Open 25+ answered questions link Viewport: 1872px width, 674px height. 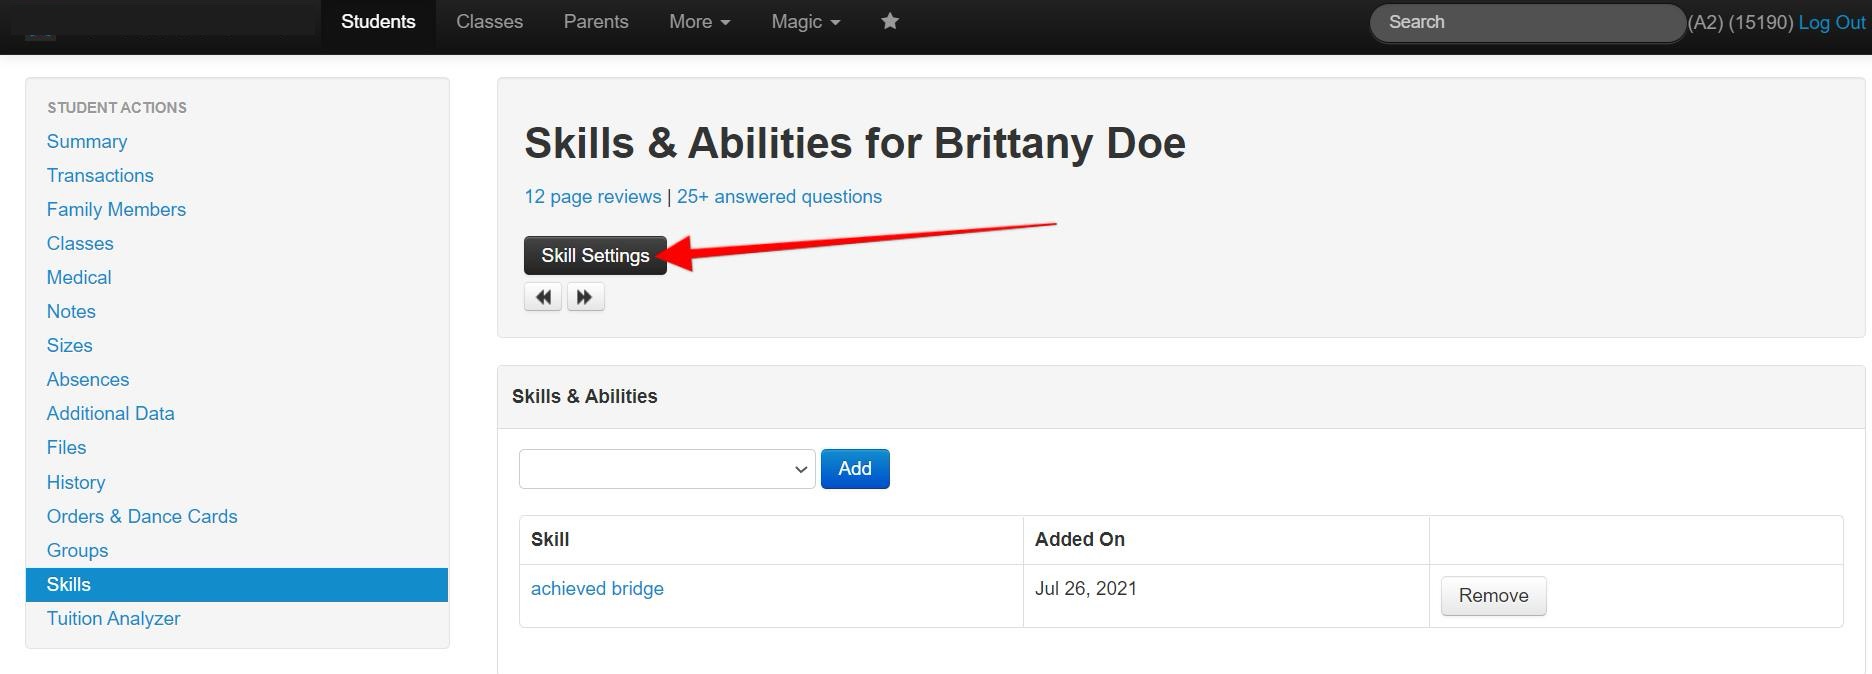point(779,197)
